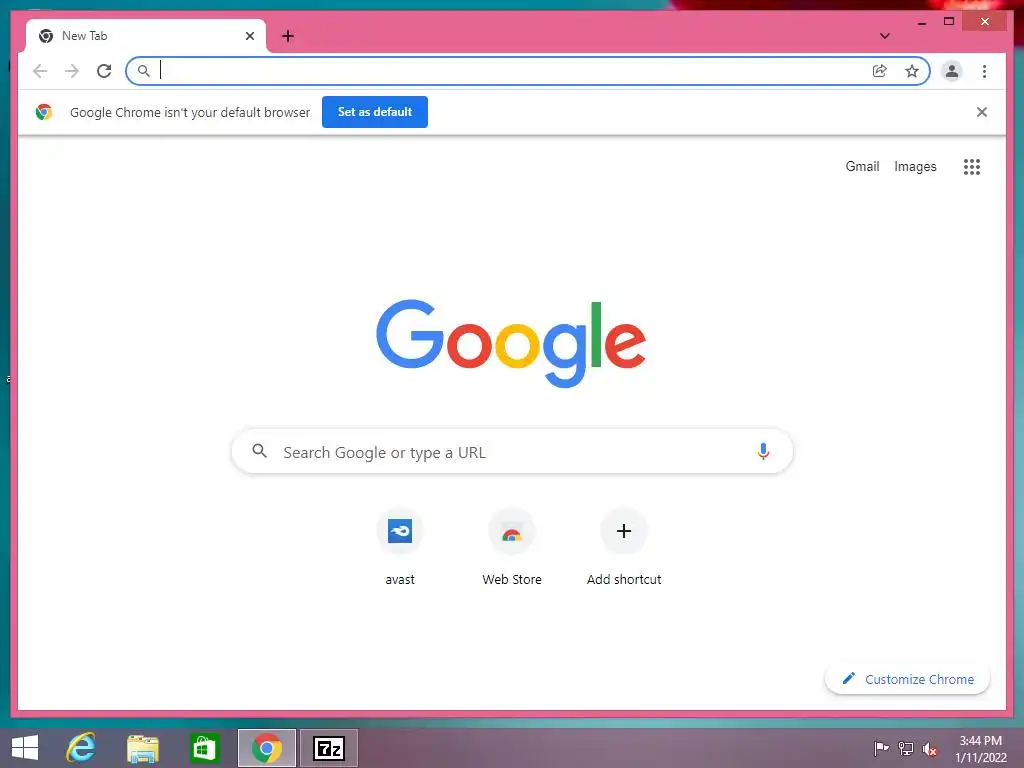Go forward using the forward arrow

coord(72,71)
